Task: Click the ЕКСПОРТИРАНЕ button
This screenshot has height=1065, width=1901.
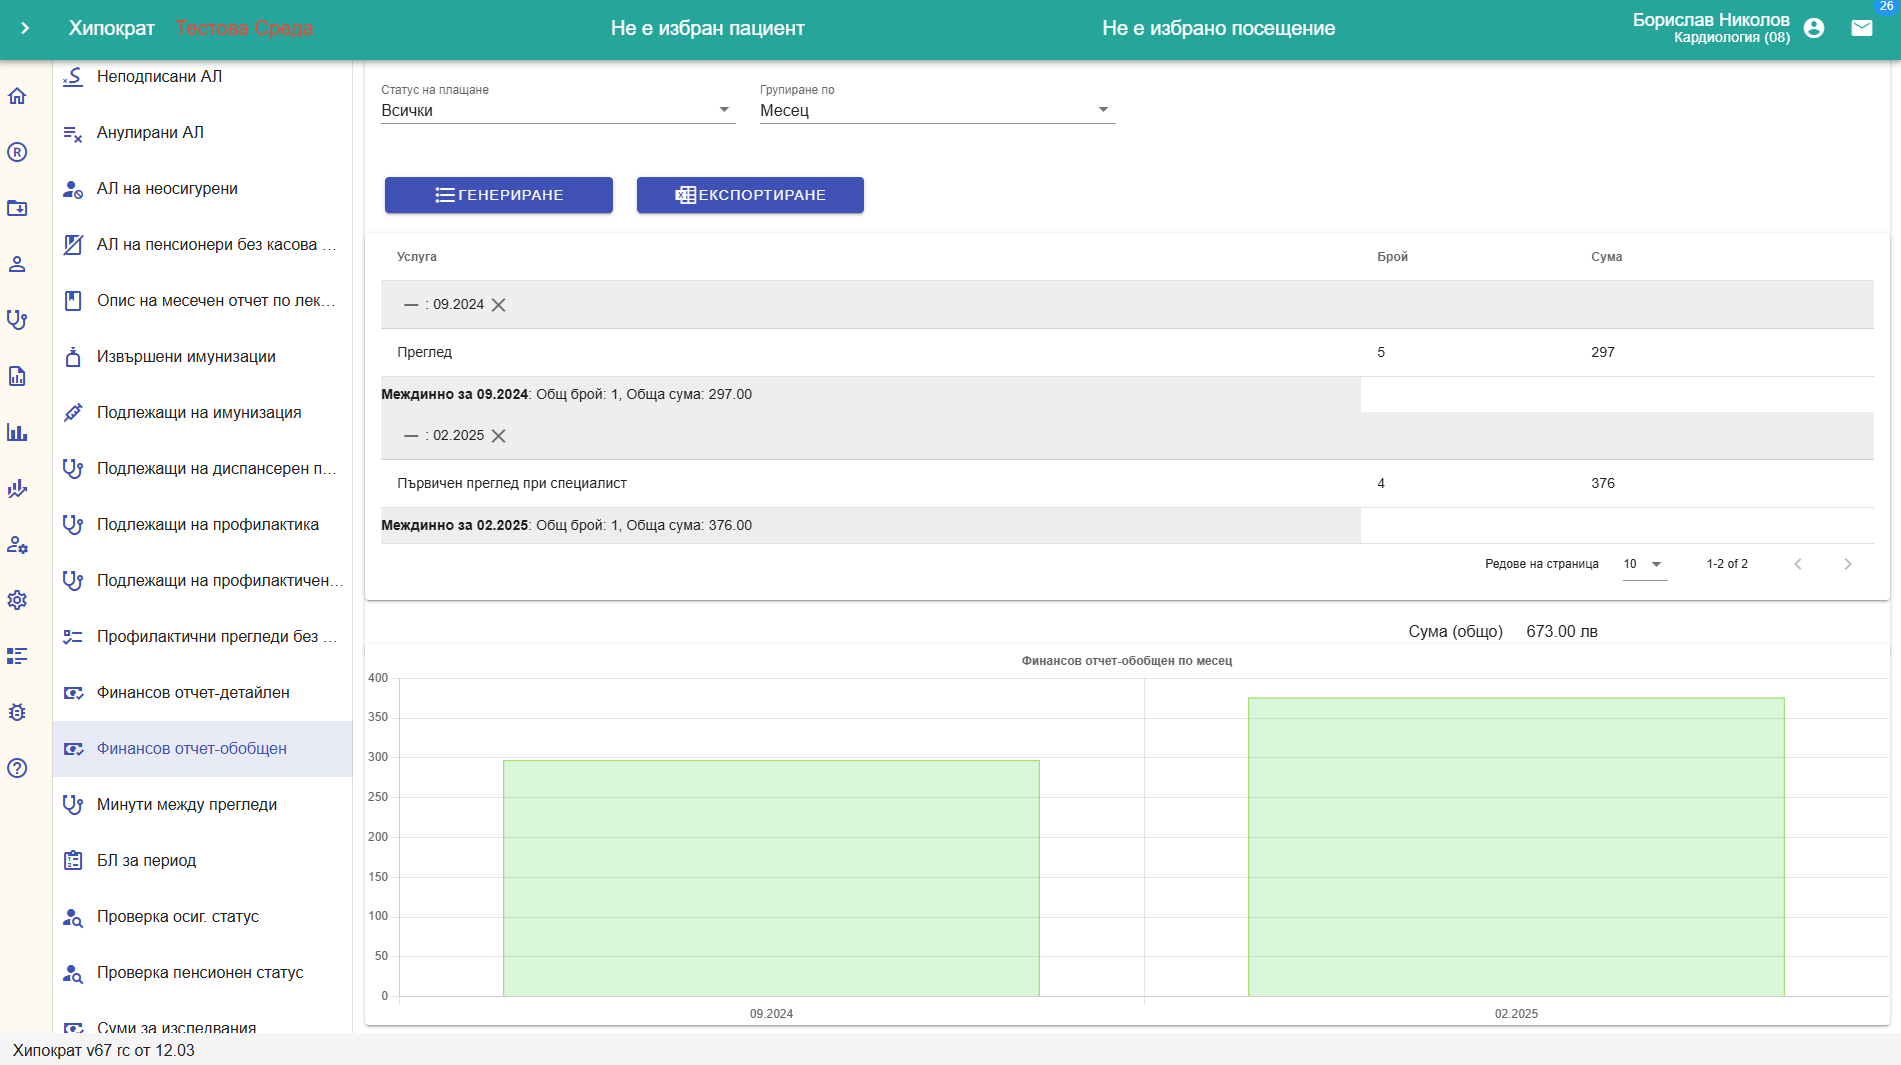Action: [x=750, y=195]
